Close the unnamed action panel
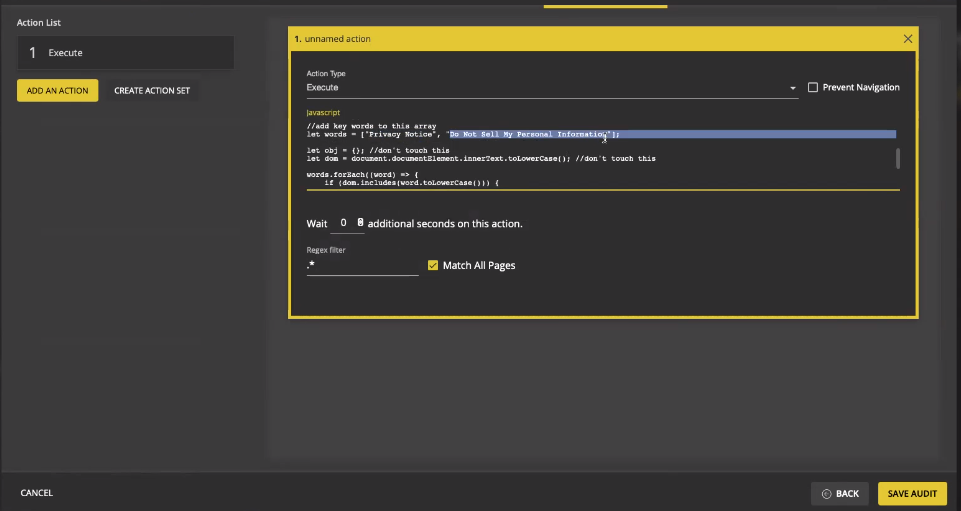961x511 pixels. 908,39
